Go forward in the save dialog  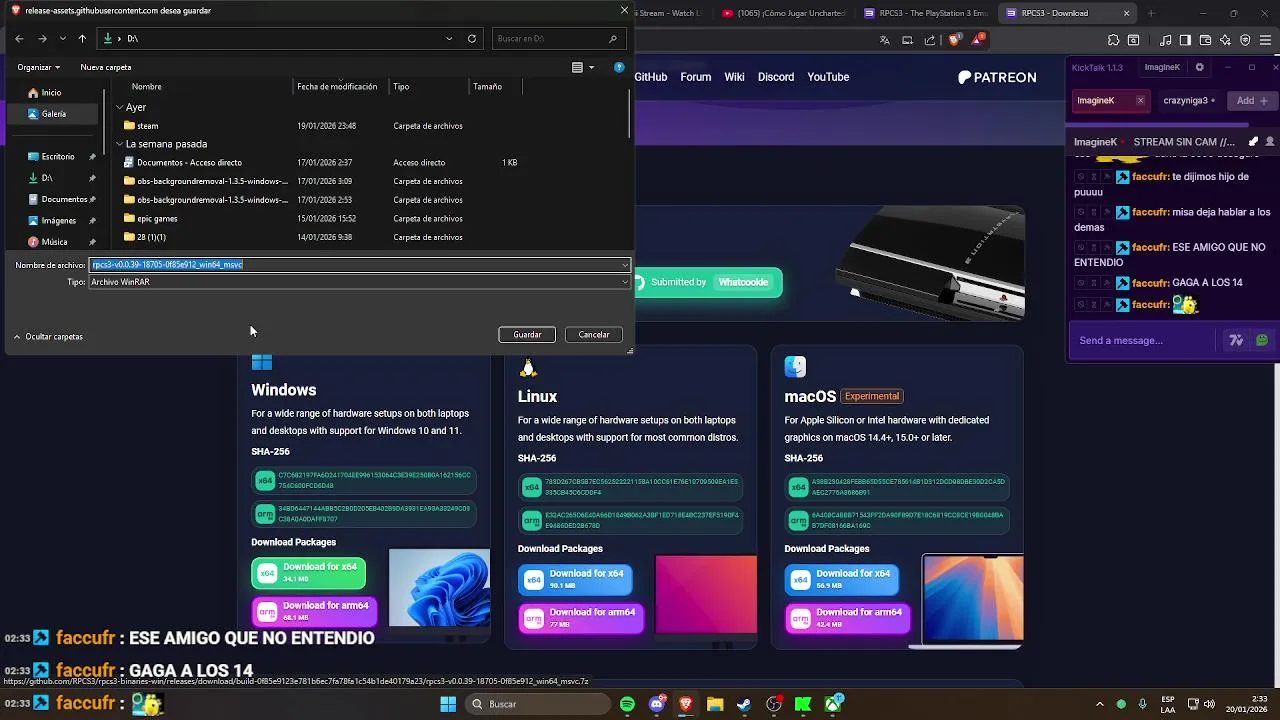pyautogui.click(x=42, y=39)
